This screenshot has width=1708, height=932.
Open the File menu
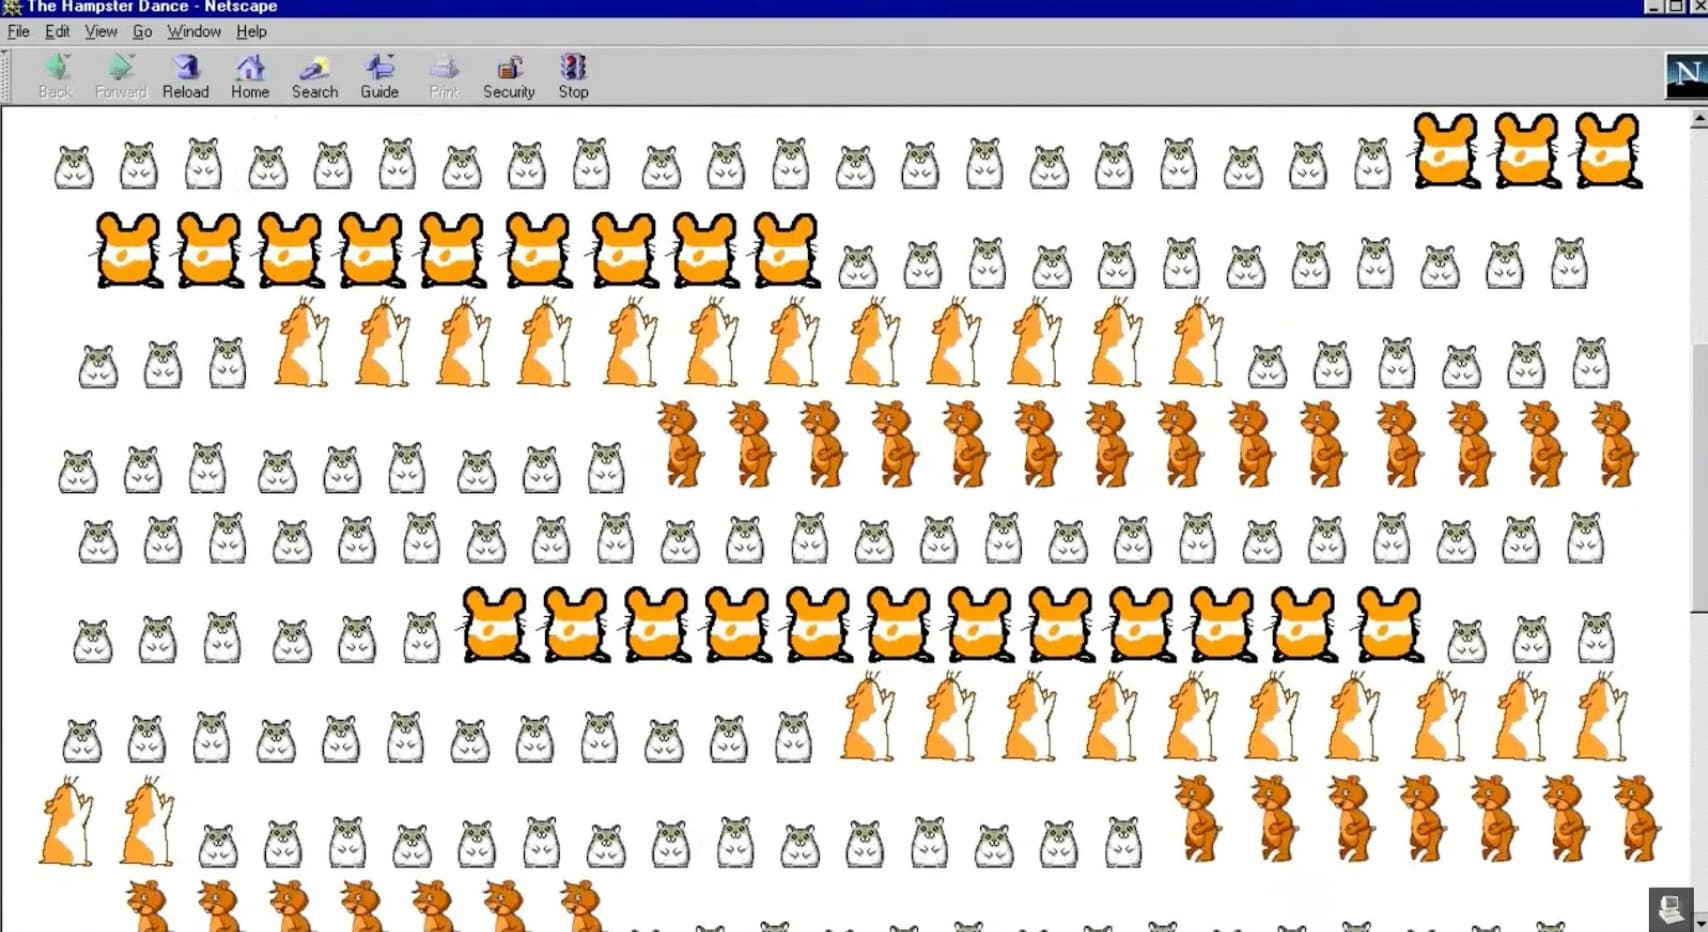click(18, 31)
